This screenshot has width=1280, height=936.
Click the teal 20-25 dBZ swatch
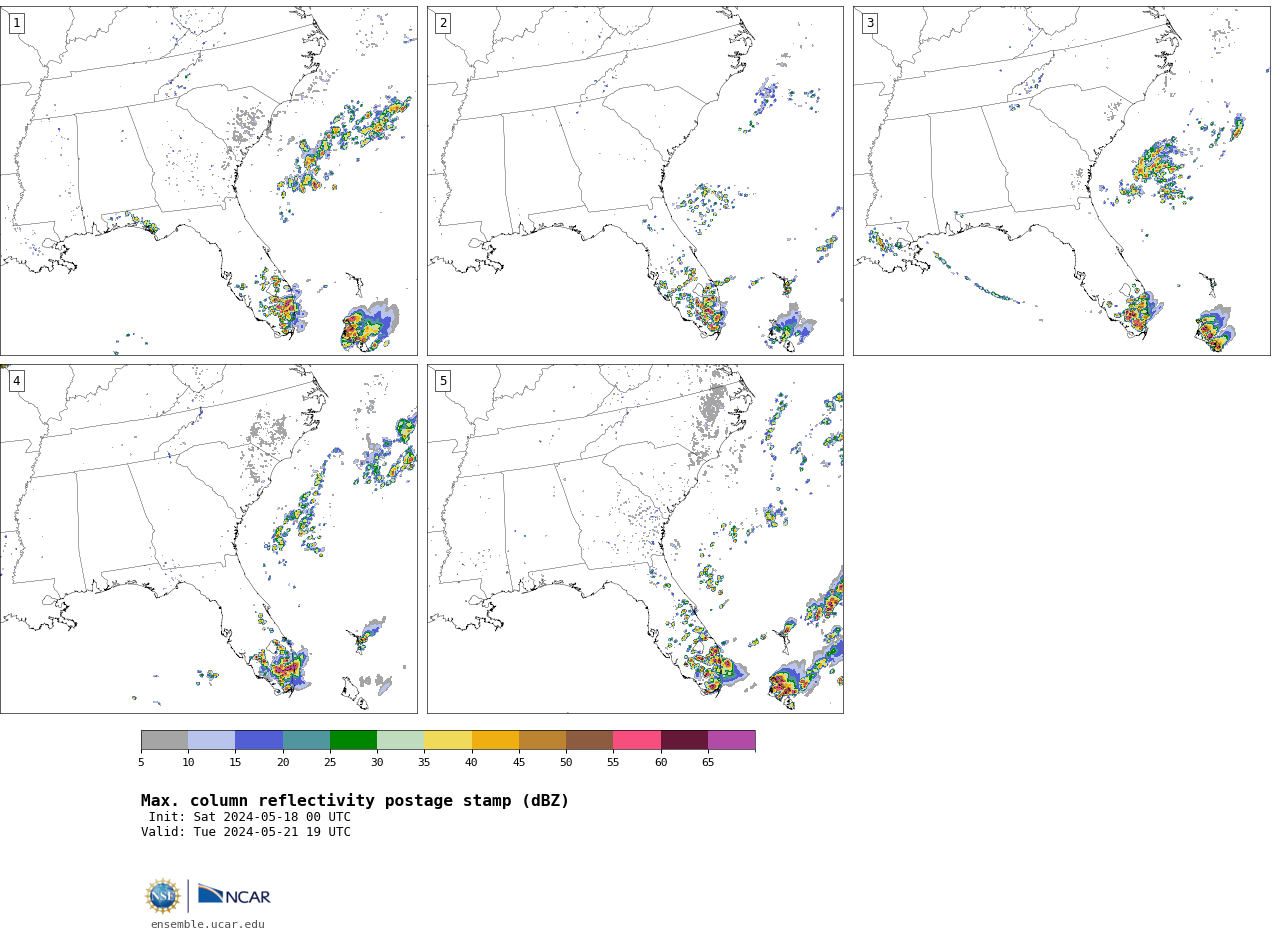tap(306, 740)
